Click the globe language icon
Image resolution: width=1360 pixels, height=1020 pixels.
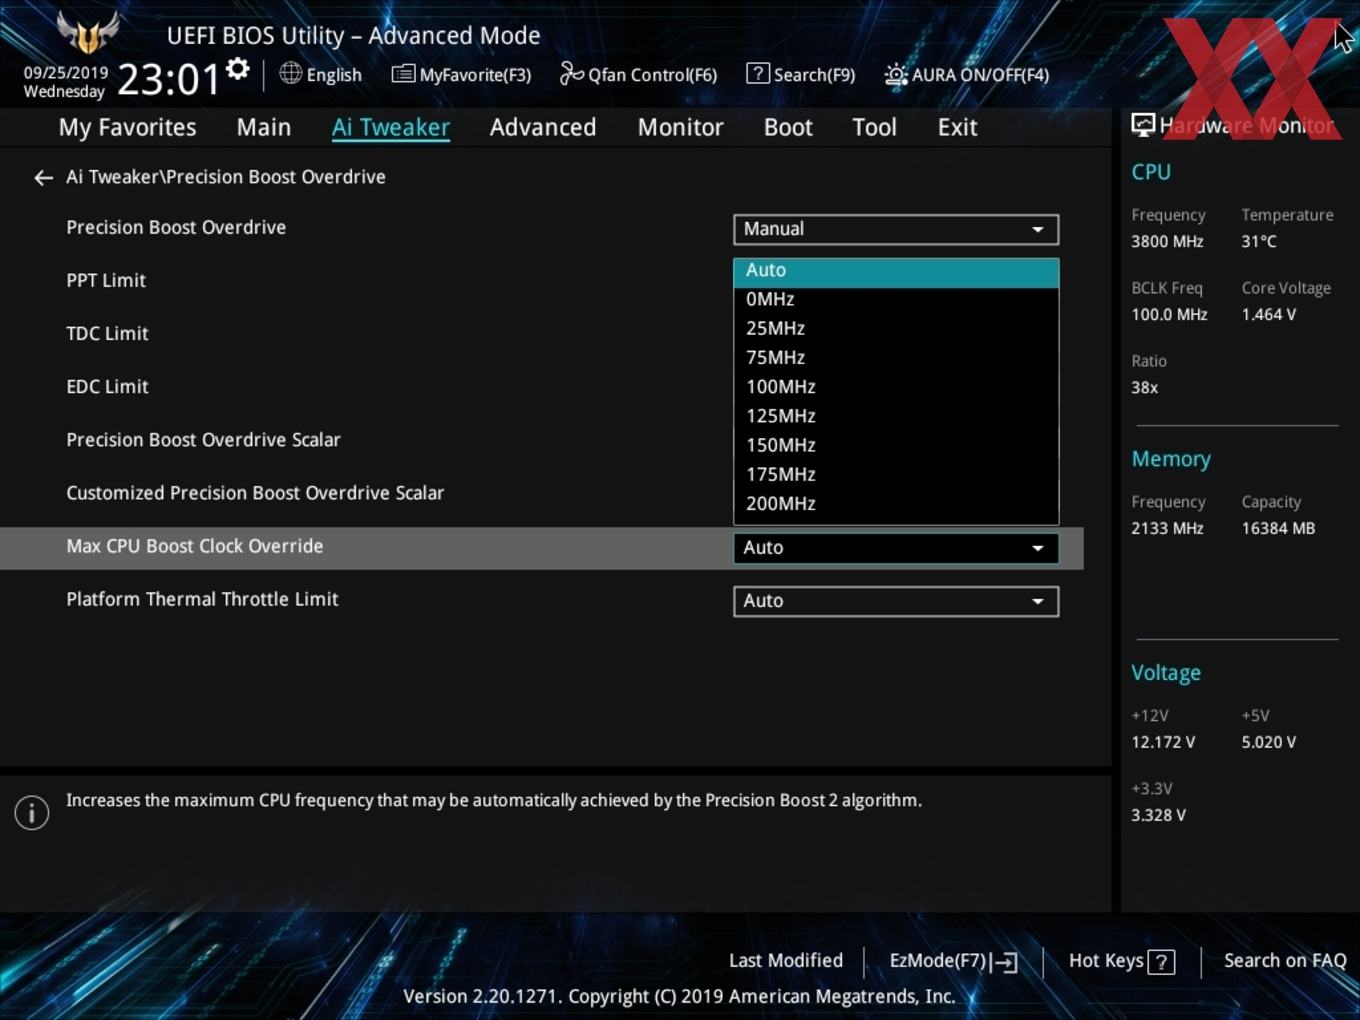point(291,73)
